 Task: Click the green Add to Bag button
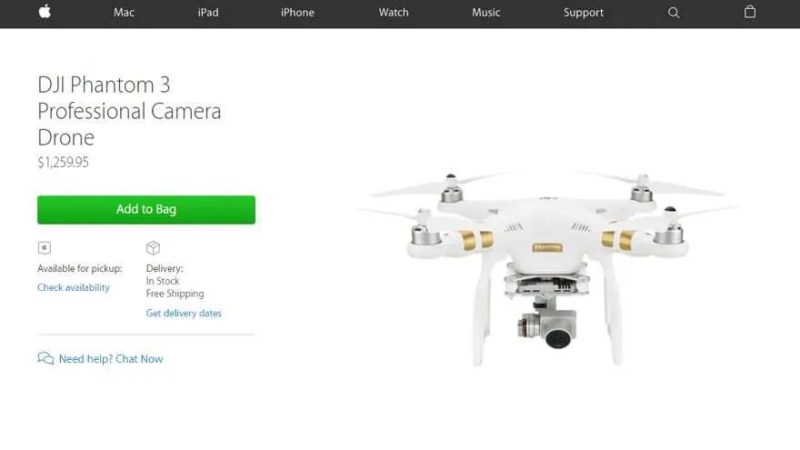pos(146,210)
